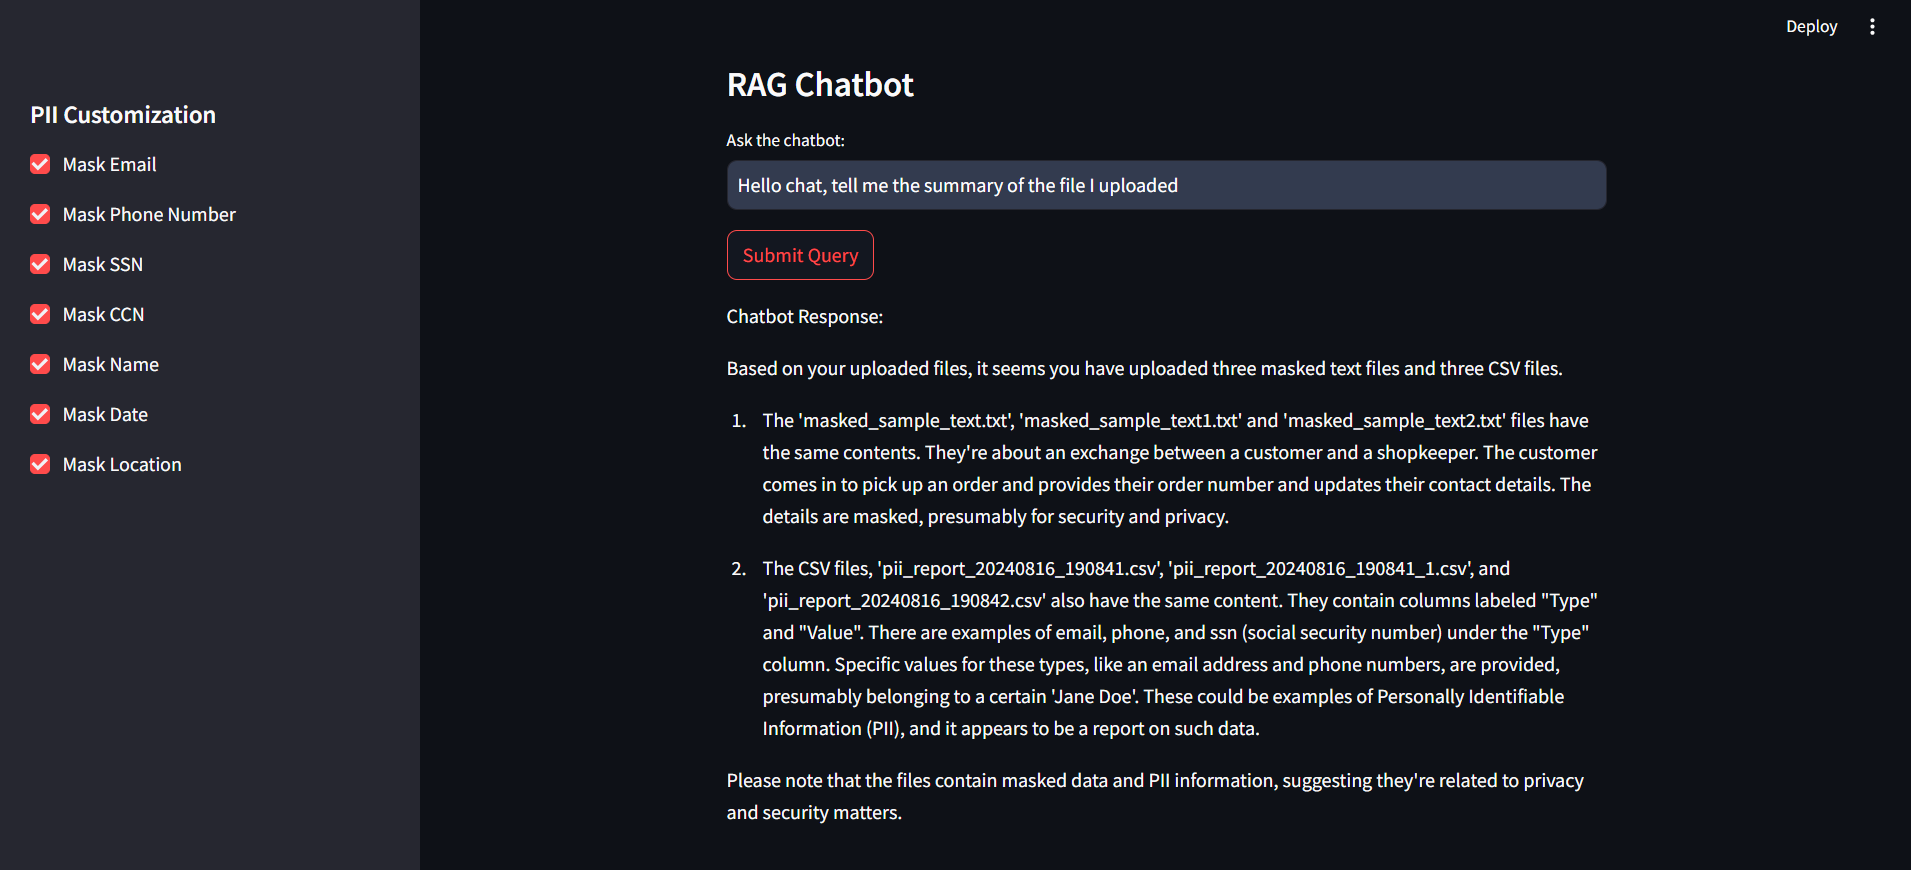Click the Mask Email label text
Viewport: 1911px width, 870px height.
point(109,164)
